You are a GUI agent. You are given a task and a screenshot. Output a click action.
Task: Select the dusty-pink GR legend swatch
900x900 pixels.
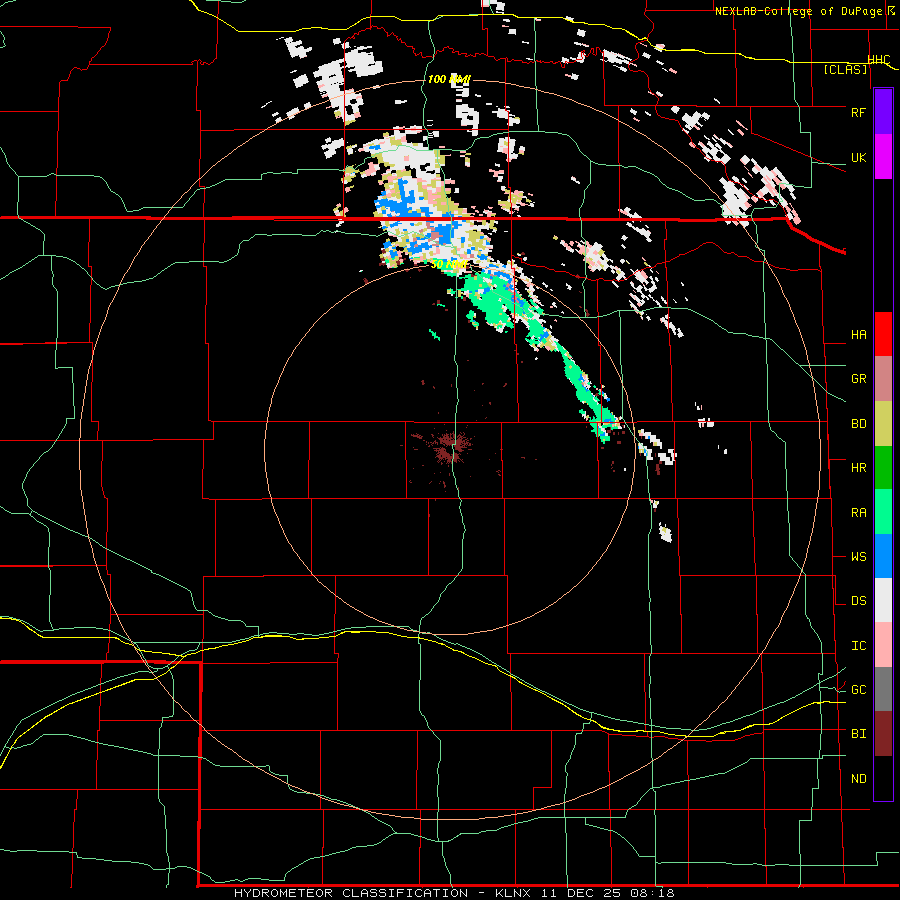click(883, 378)
